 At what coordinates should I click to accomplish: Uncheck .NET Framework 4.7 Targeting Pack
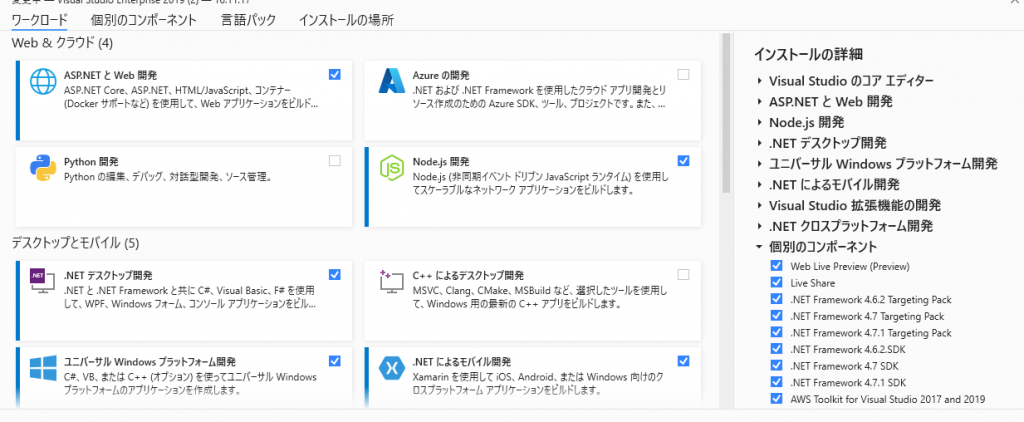tap(776, 316)
